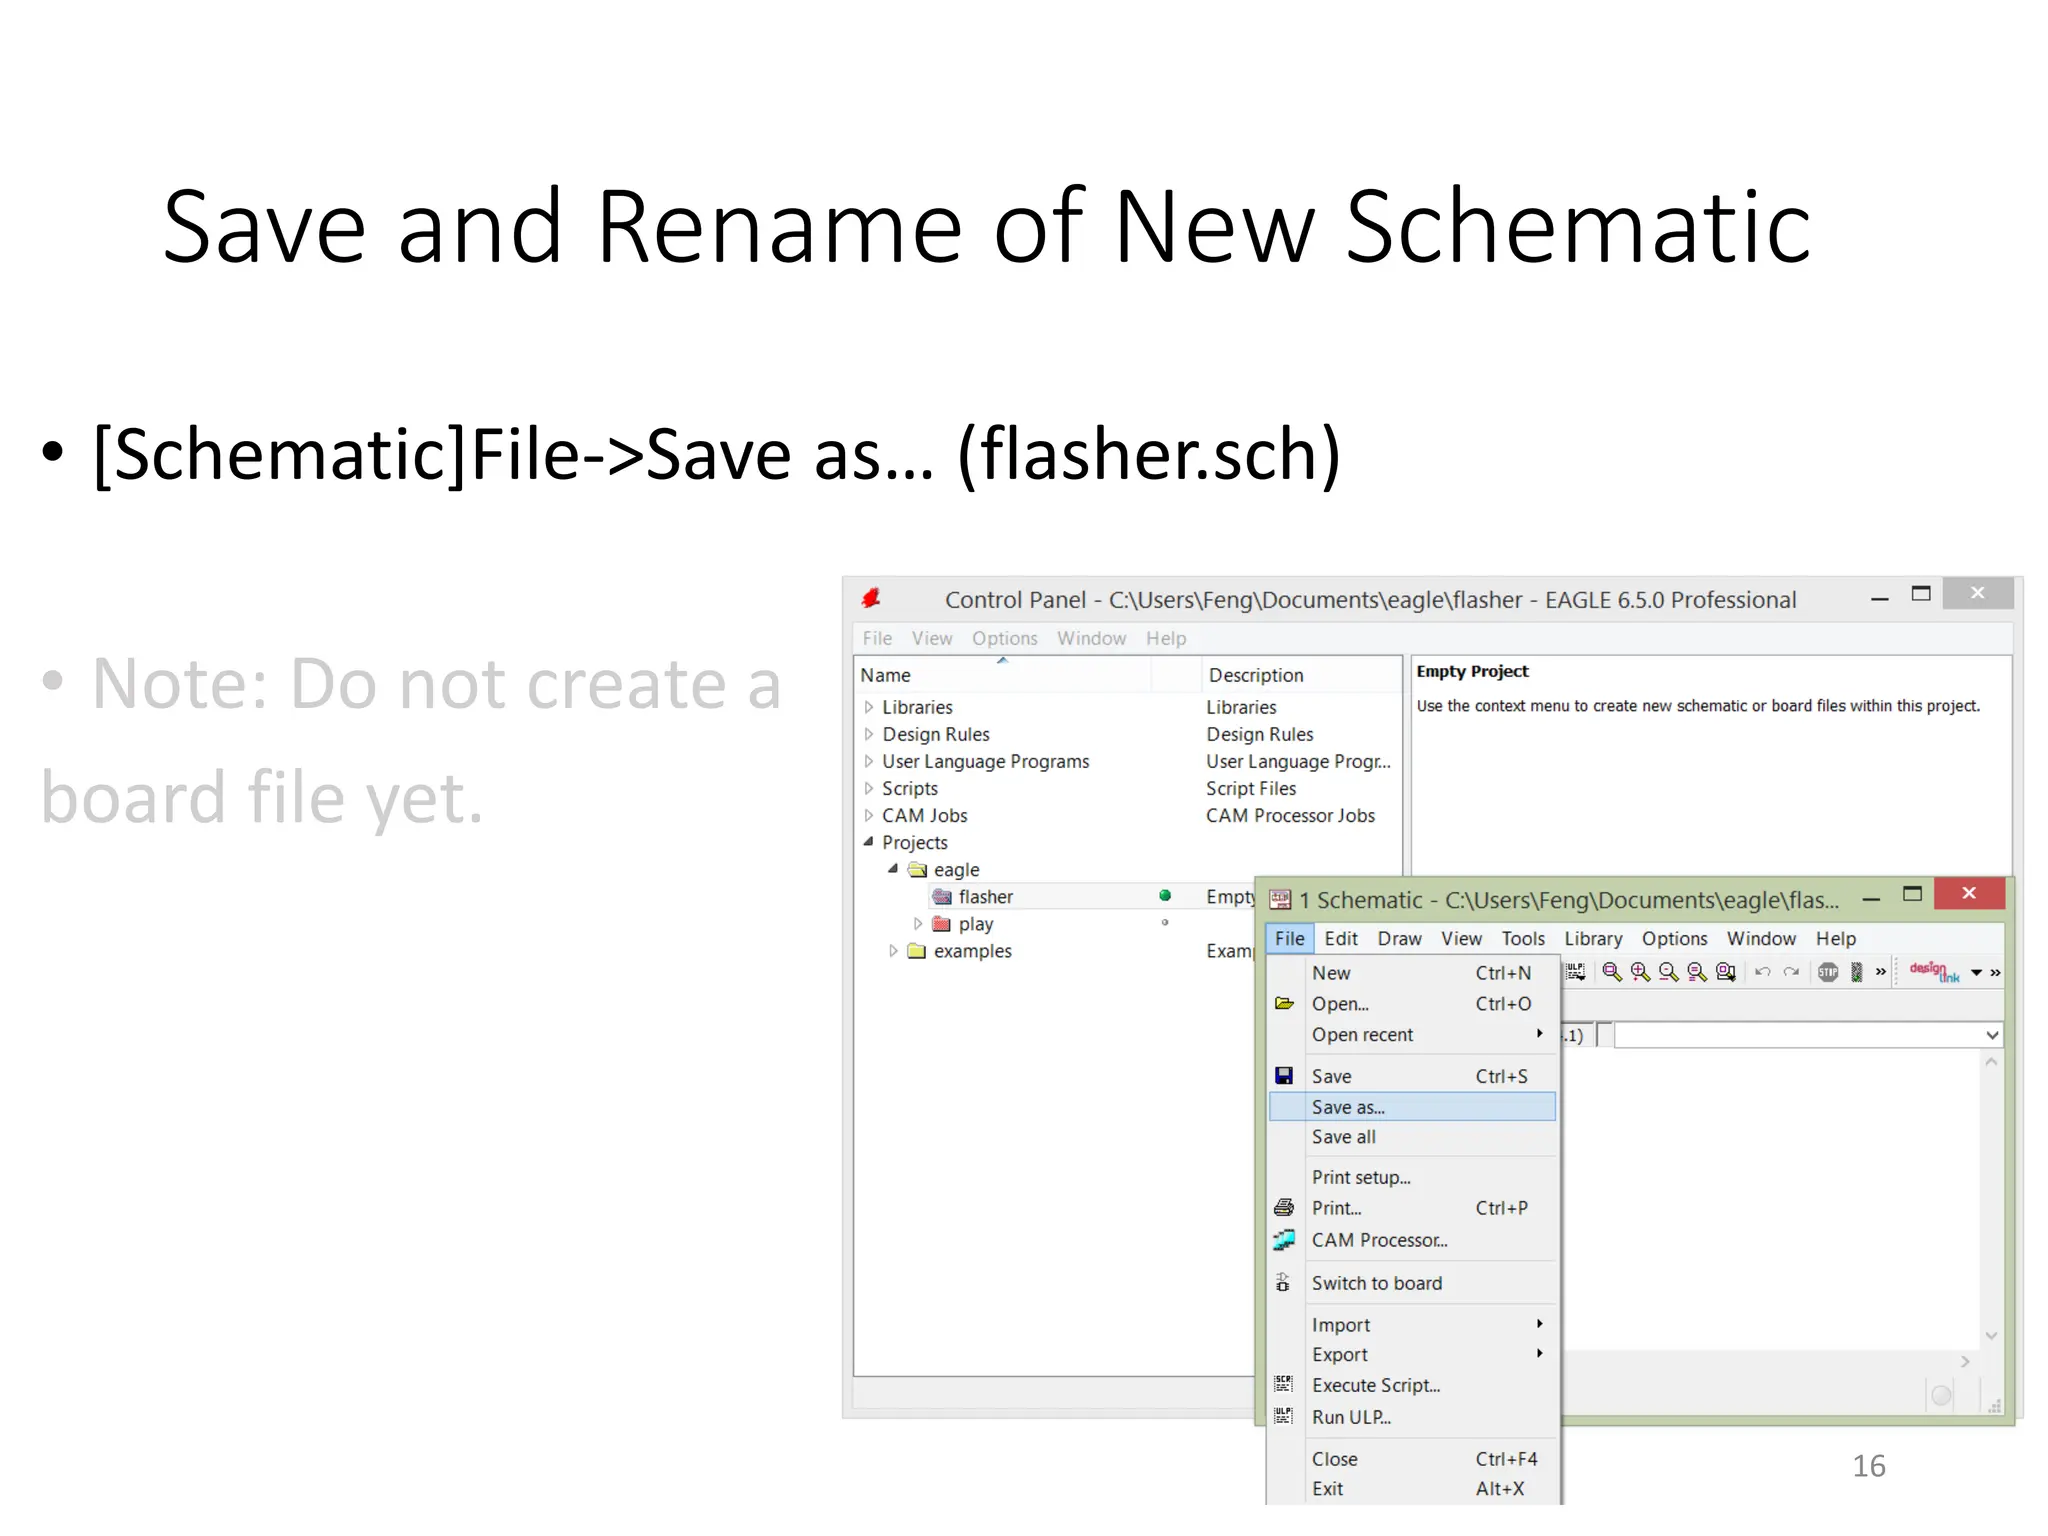Viewport: 2048px width, 1536px height.
Task: Click the Zoom to fit magnifier icon
Action: pos(1612,972)
